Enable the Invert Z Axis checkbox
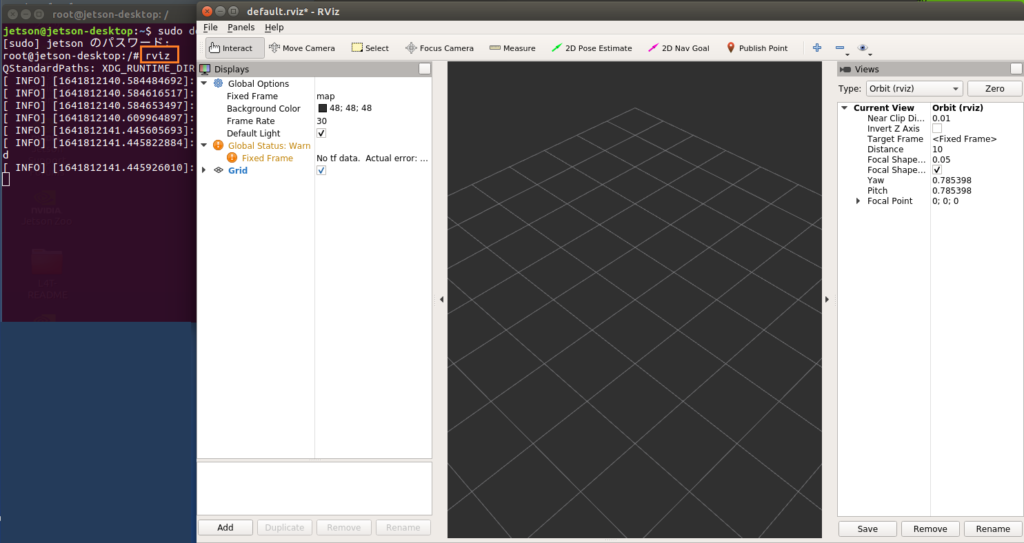 [x=937, y=129]
